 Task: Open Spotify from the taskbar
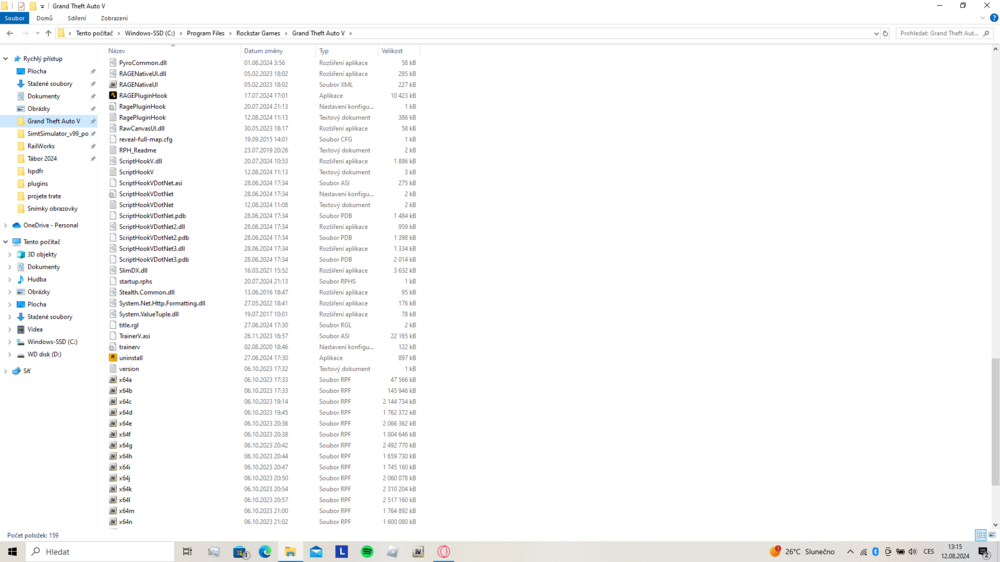coord(367,552)
